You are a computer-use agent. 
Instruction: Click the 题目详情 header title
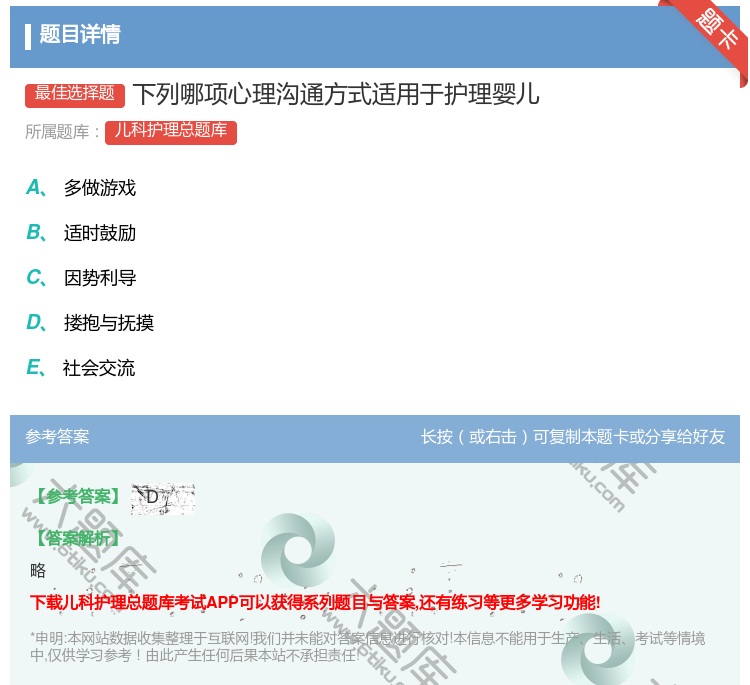[80, 35]
